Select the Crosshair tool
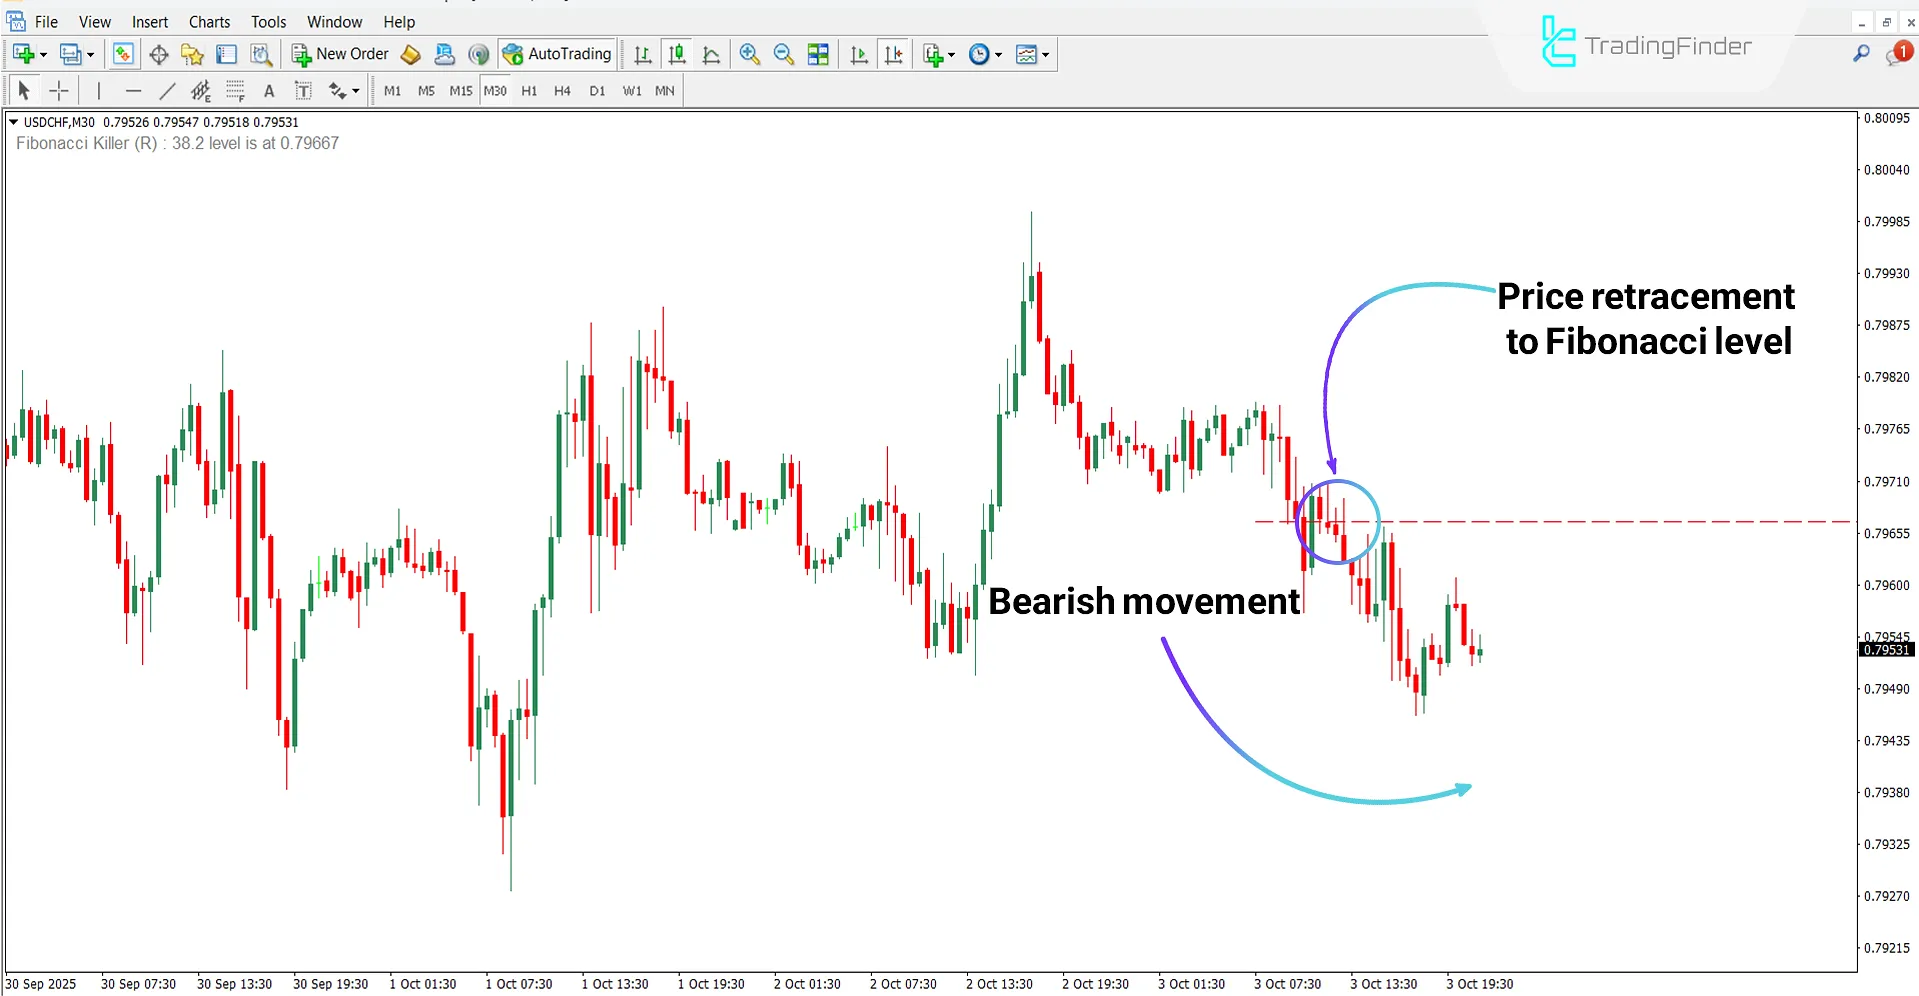 [x=58, y=91]
